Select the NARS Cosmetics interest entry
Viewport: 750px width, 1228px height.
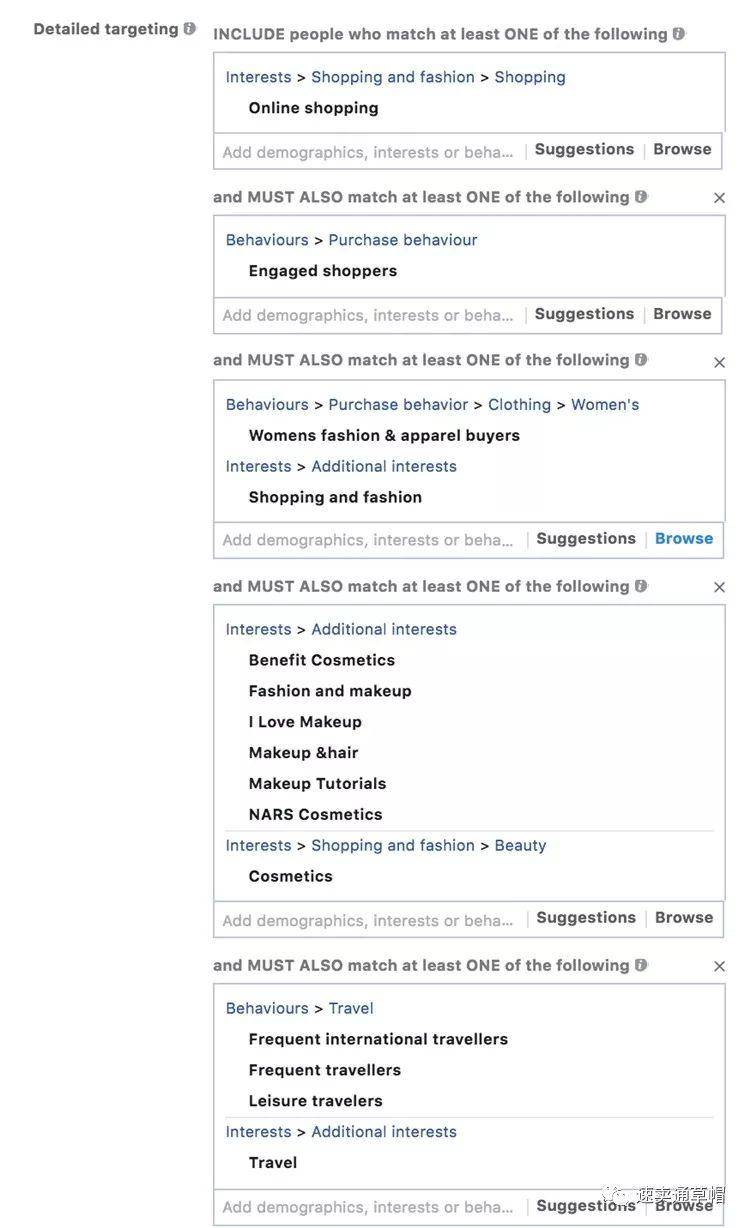pos(315,814)
